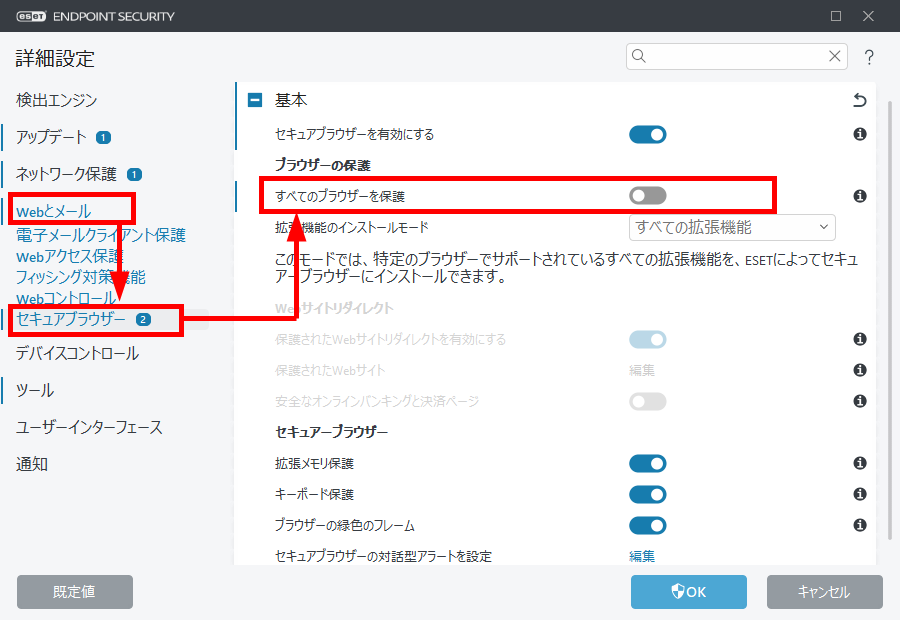Show info for 保護されたWebサイト
The width and height of the screenshot is (900, 620).
tap(860, 370)
